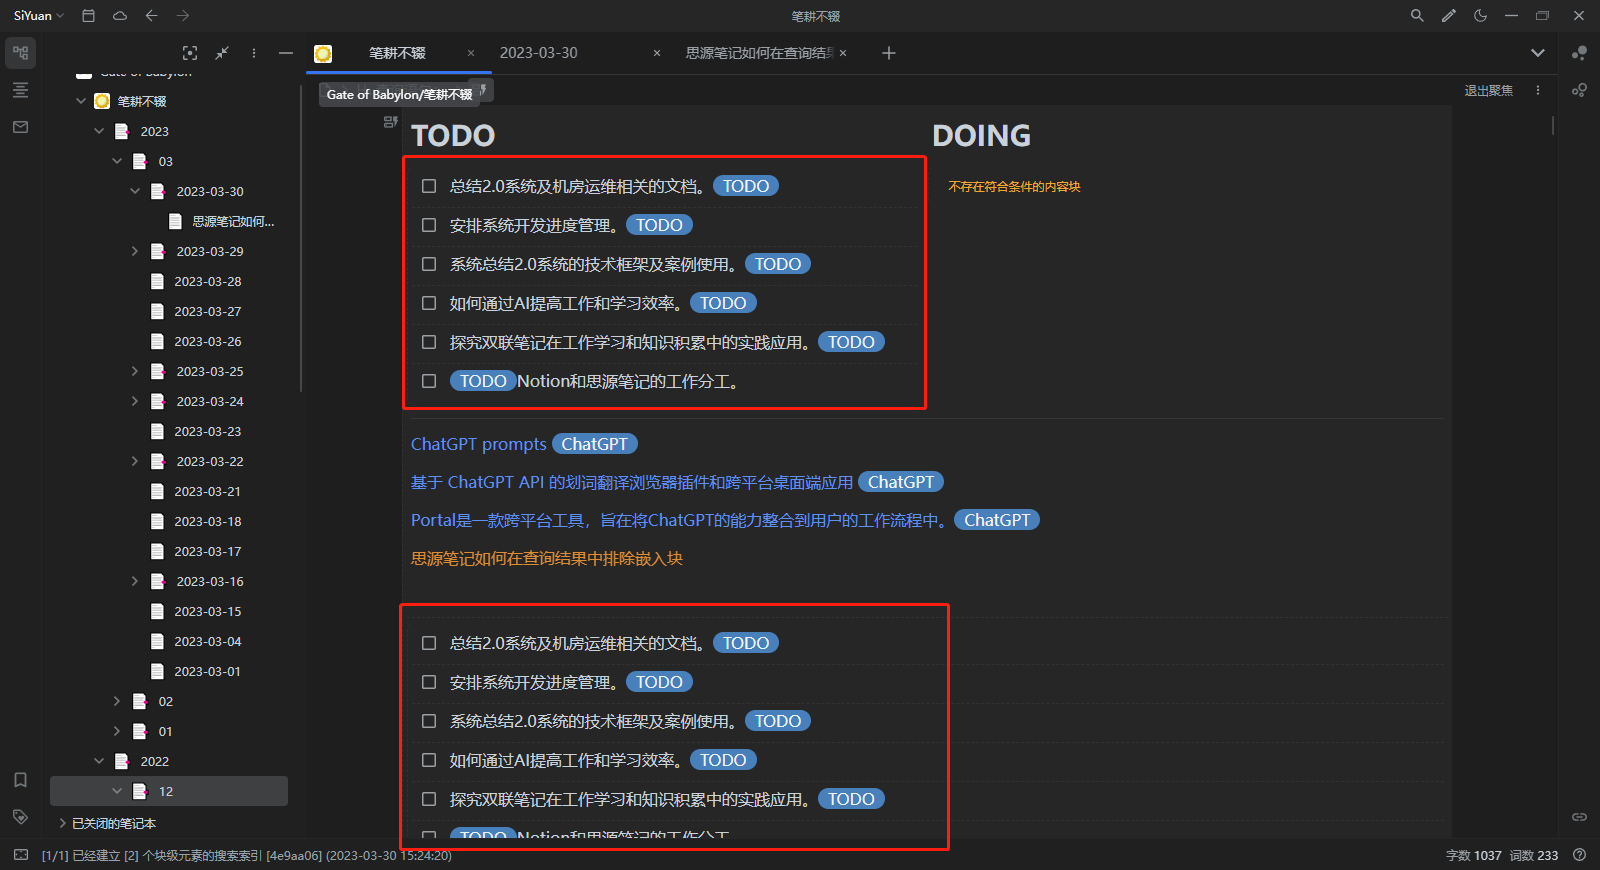Open the ChatGPT prompts link
The width and height of the screenshot is (1600, 870).
coord(479,444)
